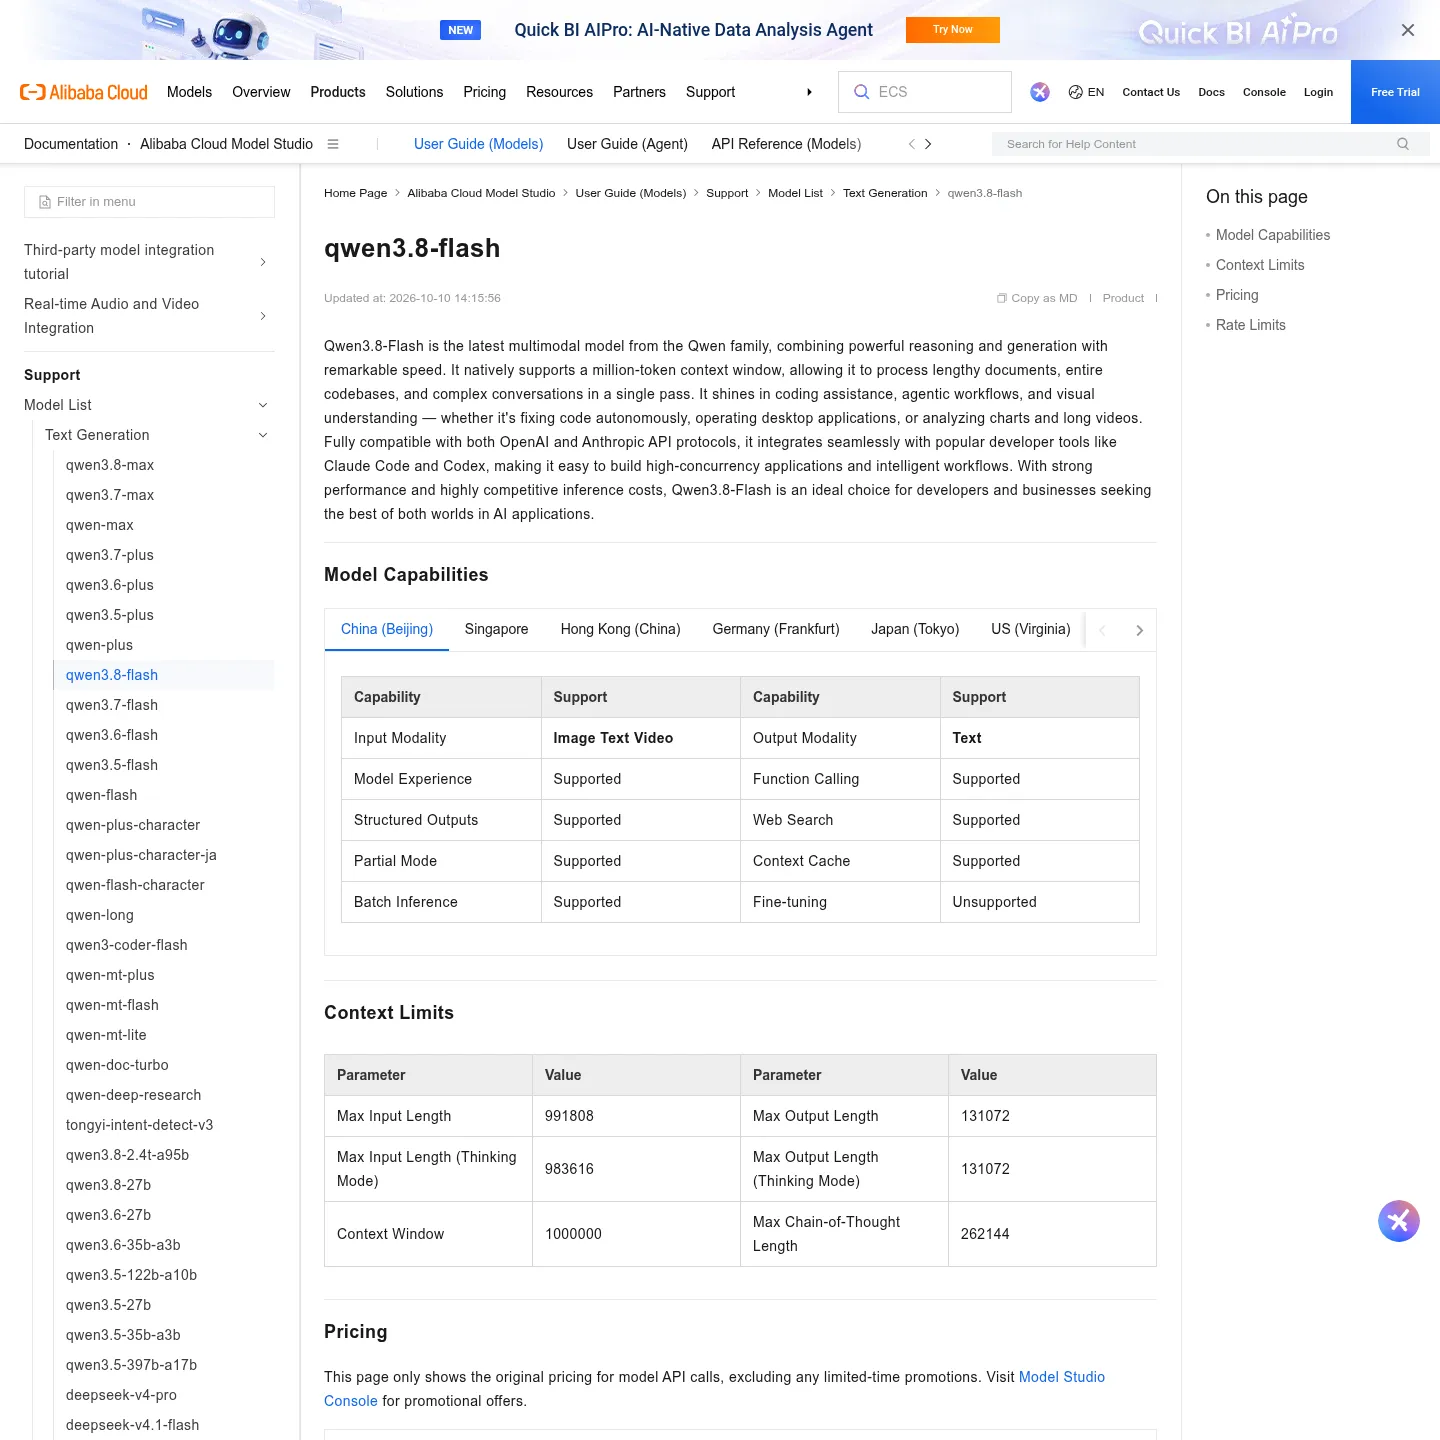Go to next documentation tab arrow
Image resolution: width=1440 pixels, height=1440 pixels.
click(928, 144)
